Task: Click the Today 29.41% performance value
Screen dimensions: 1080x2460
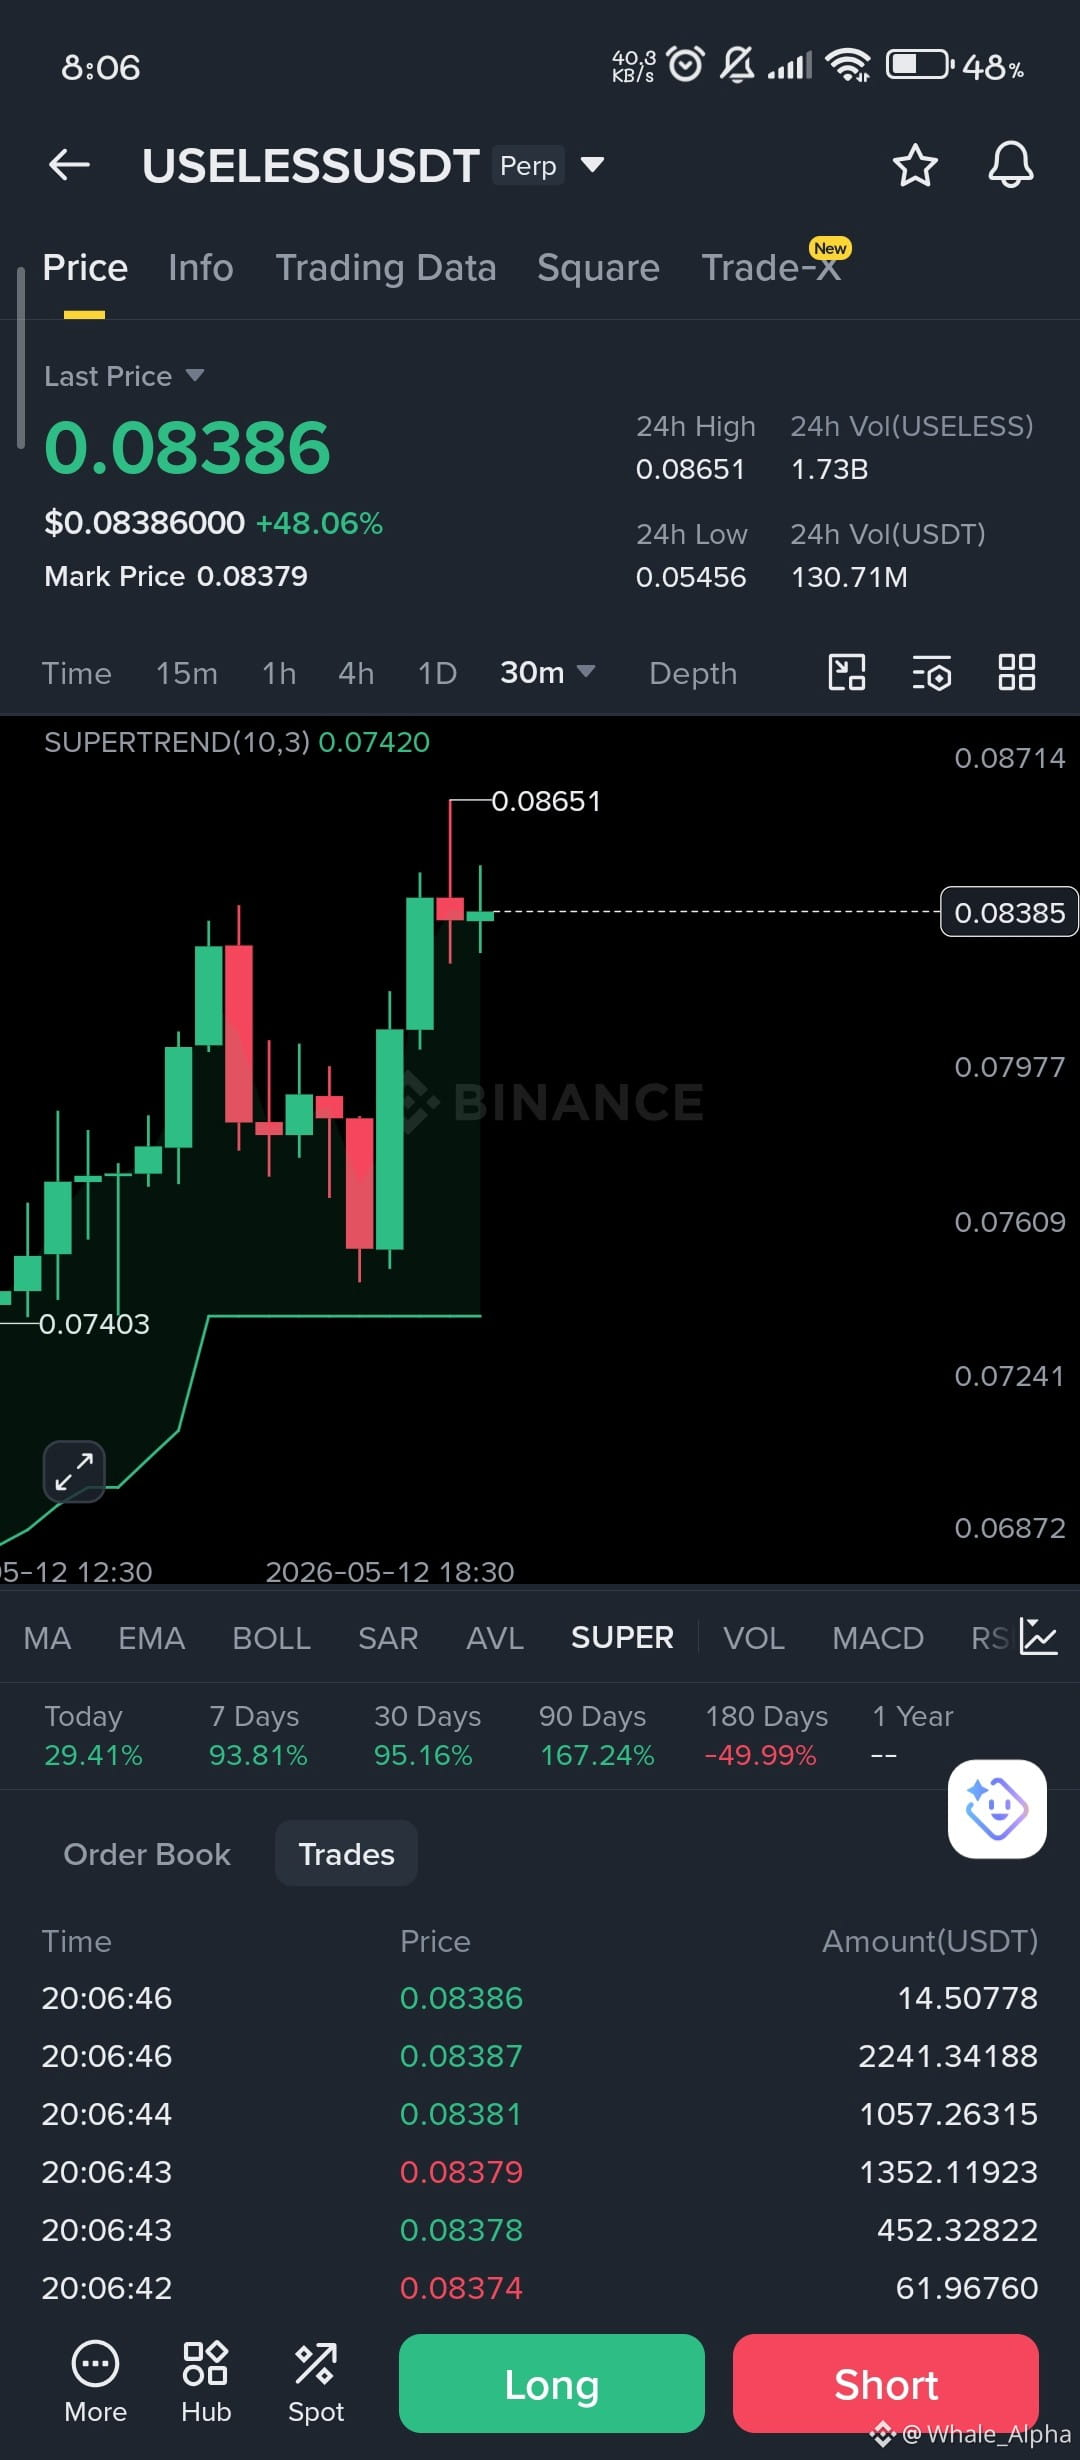Action: [x=93, y=1755]
